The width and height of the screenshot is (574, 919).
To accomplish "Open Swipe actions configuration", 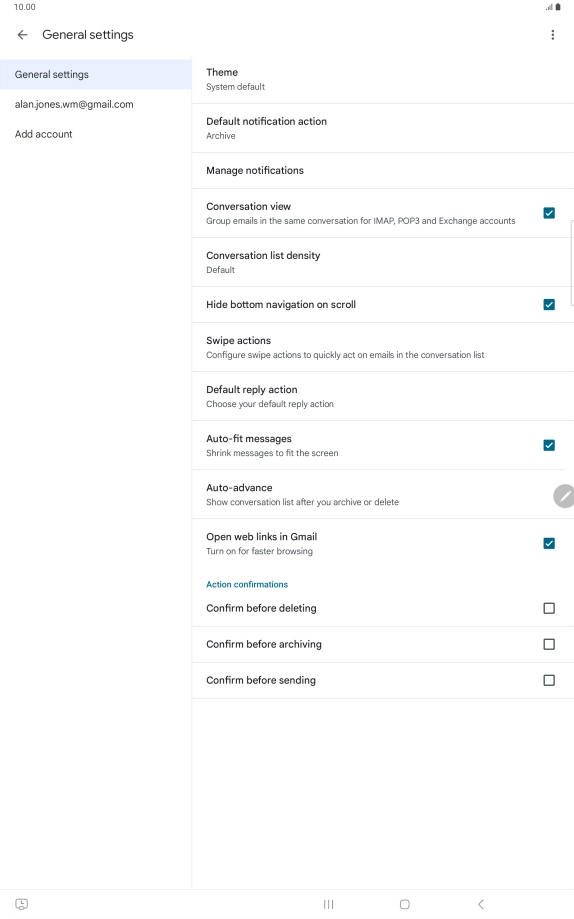I will pyautogui.click(x=383, y=348).
